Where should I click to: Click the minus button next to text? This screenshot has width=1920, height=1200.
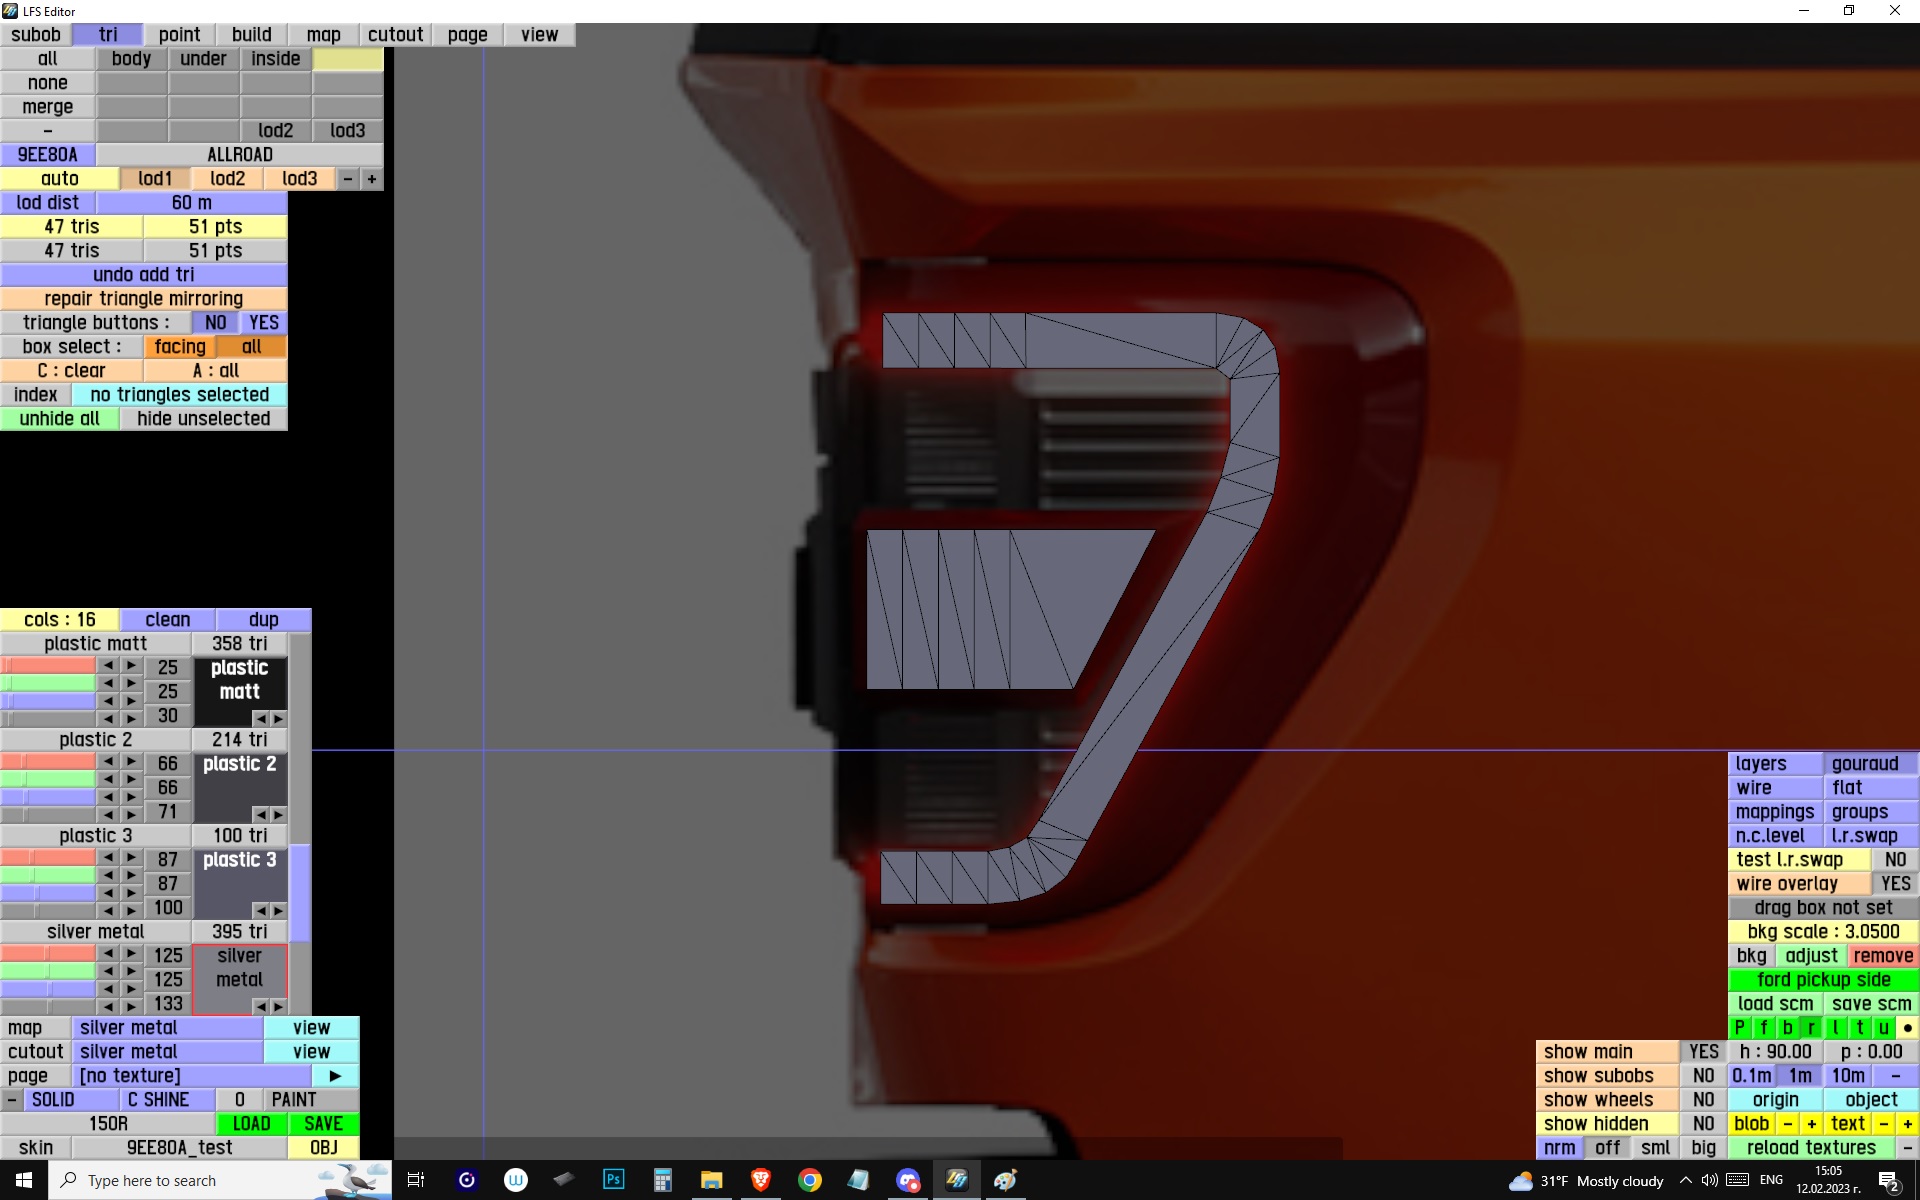point(1884,1124)
